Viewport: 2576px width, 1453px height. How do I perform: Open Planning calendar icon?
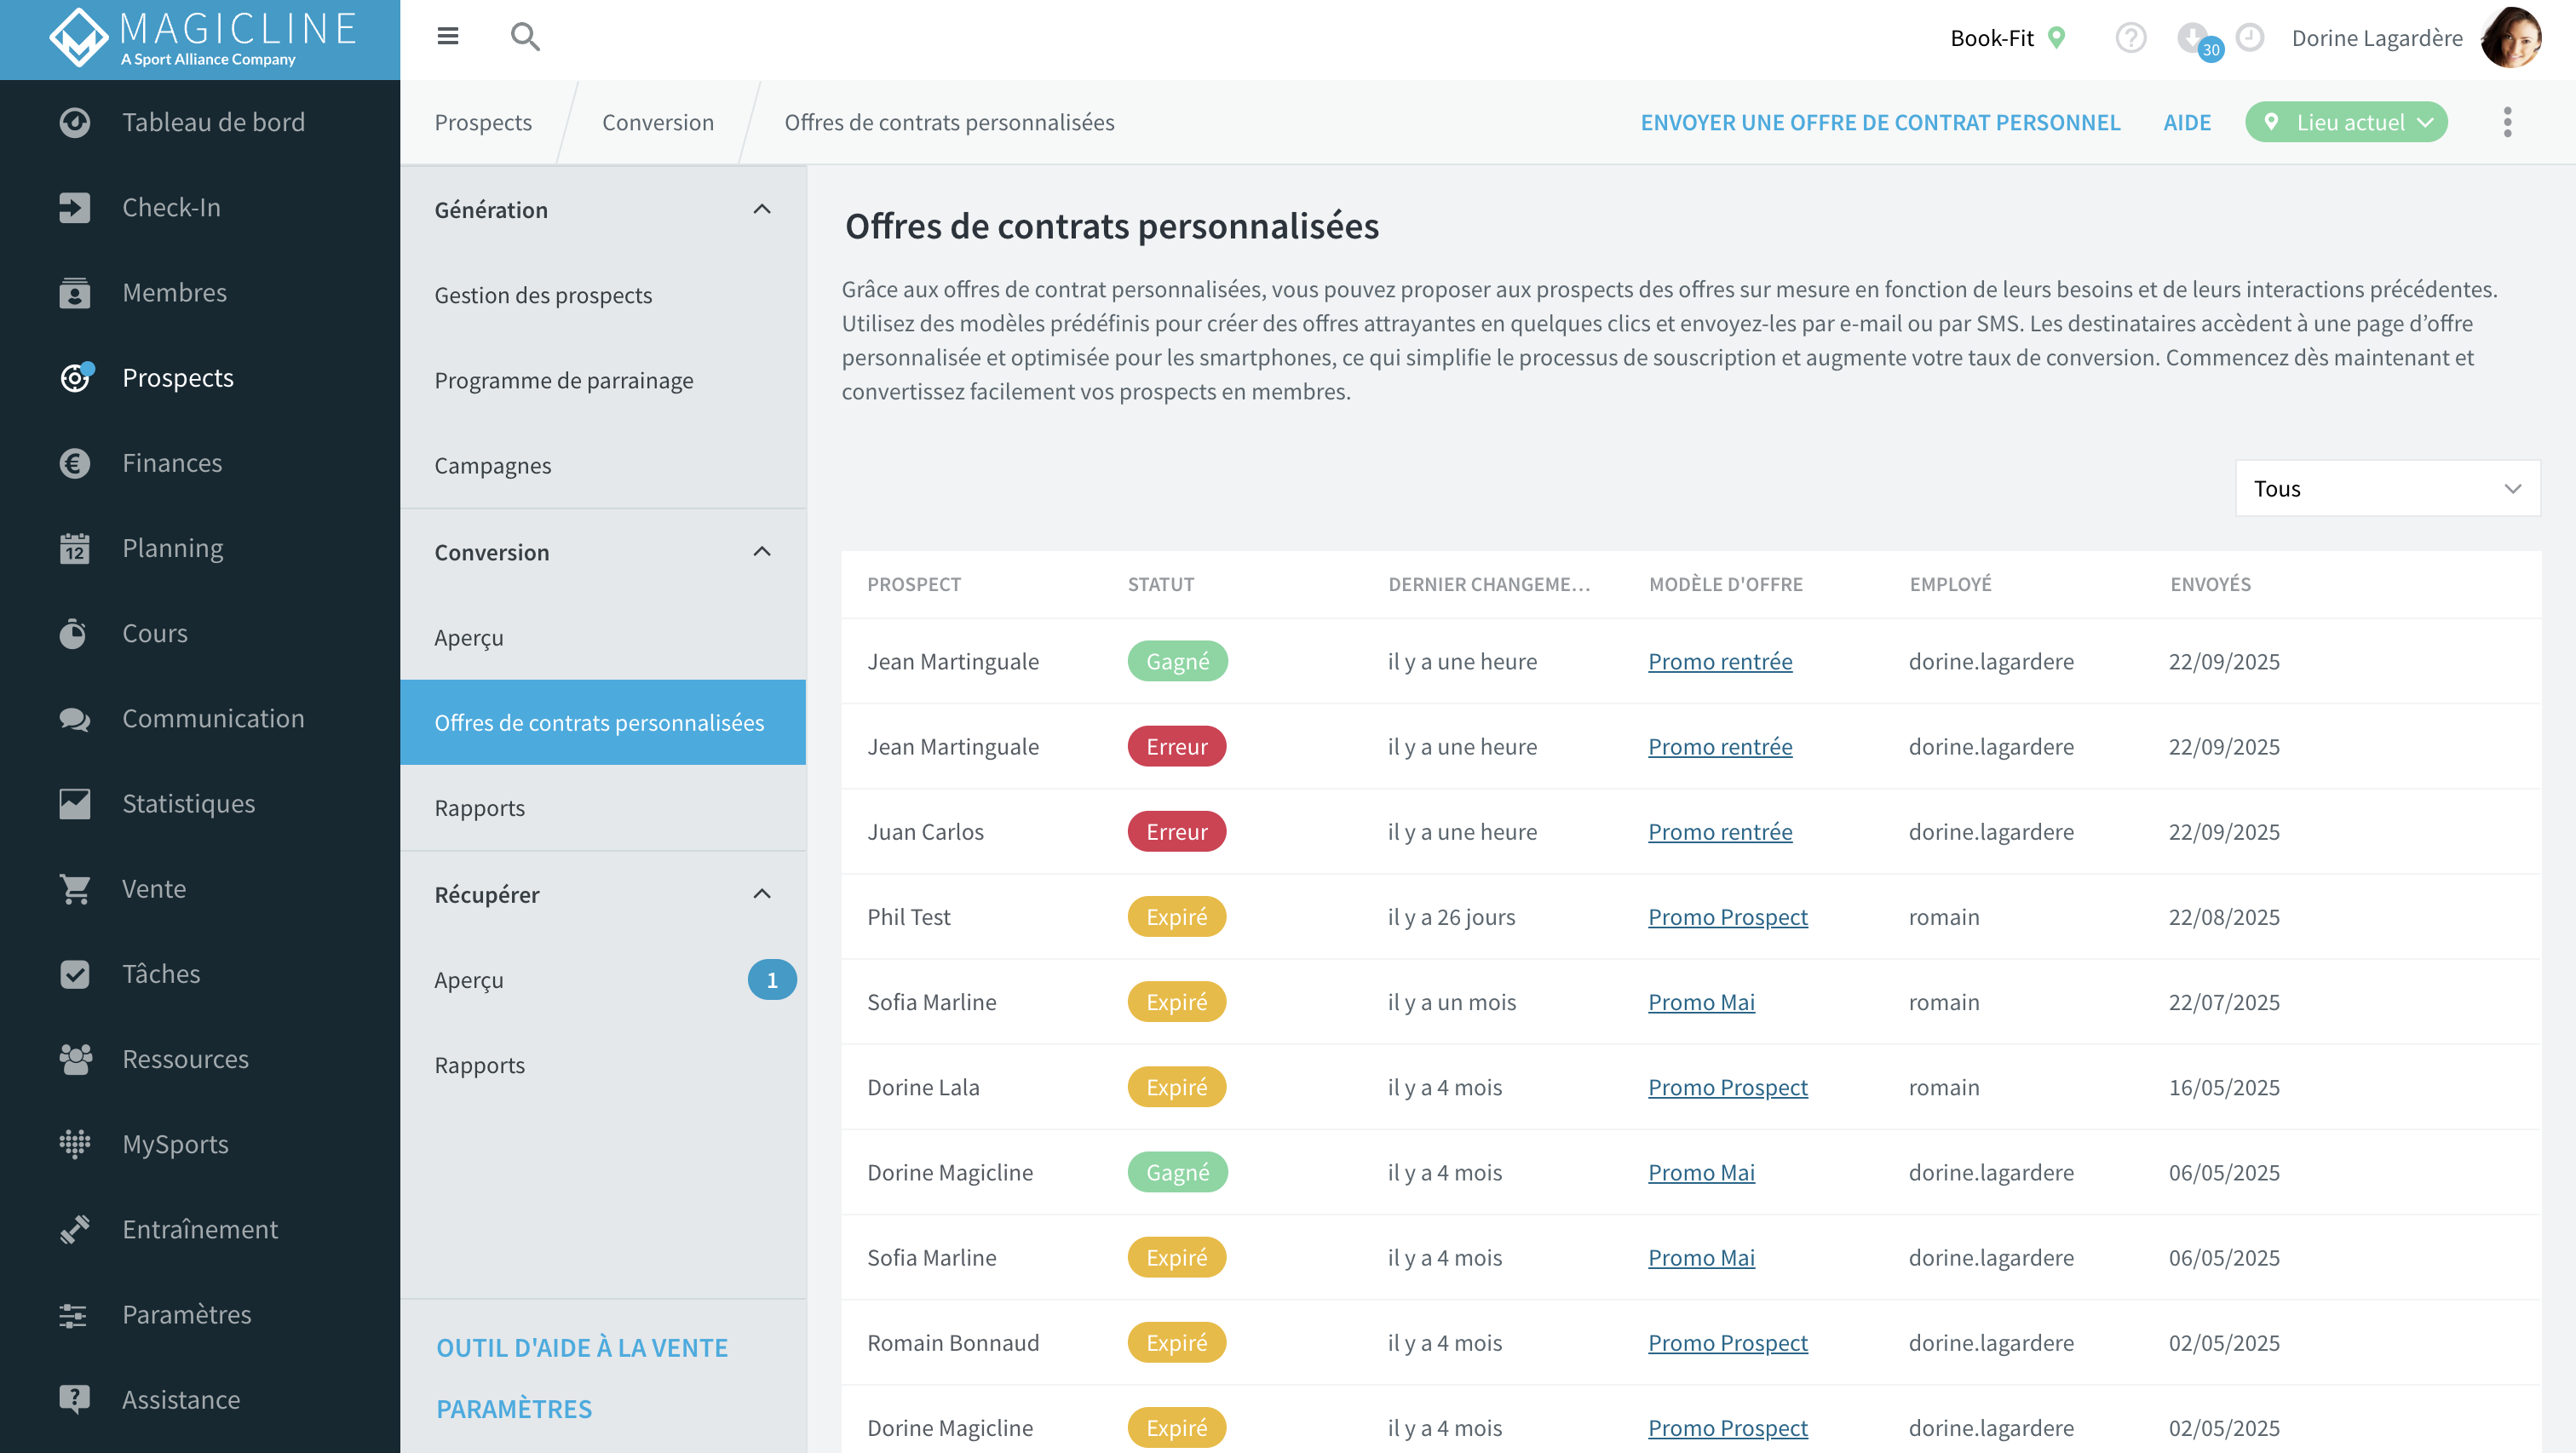74,548
